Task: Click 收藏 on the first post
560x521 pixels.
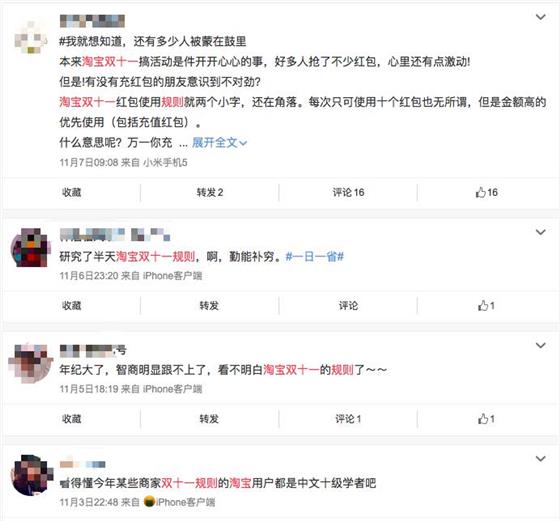Action: (x=72, y=192)
